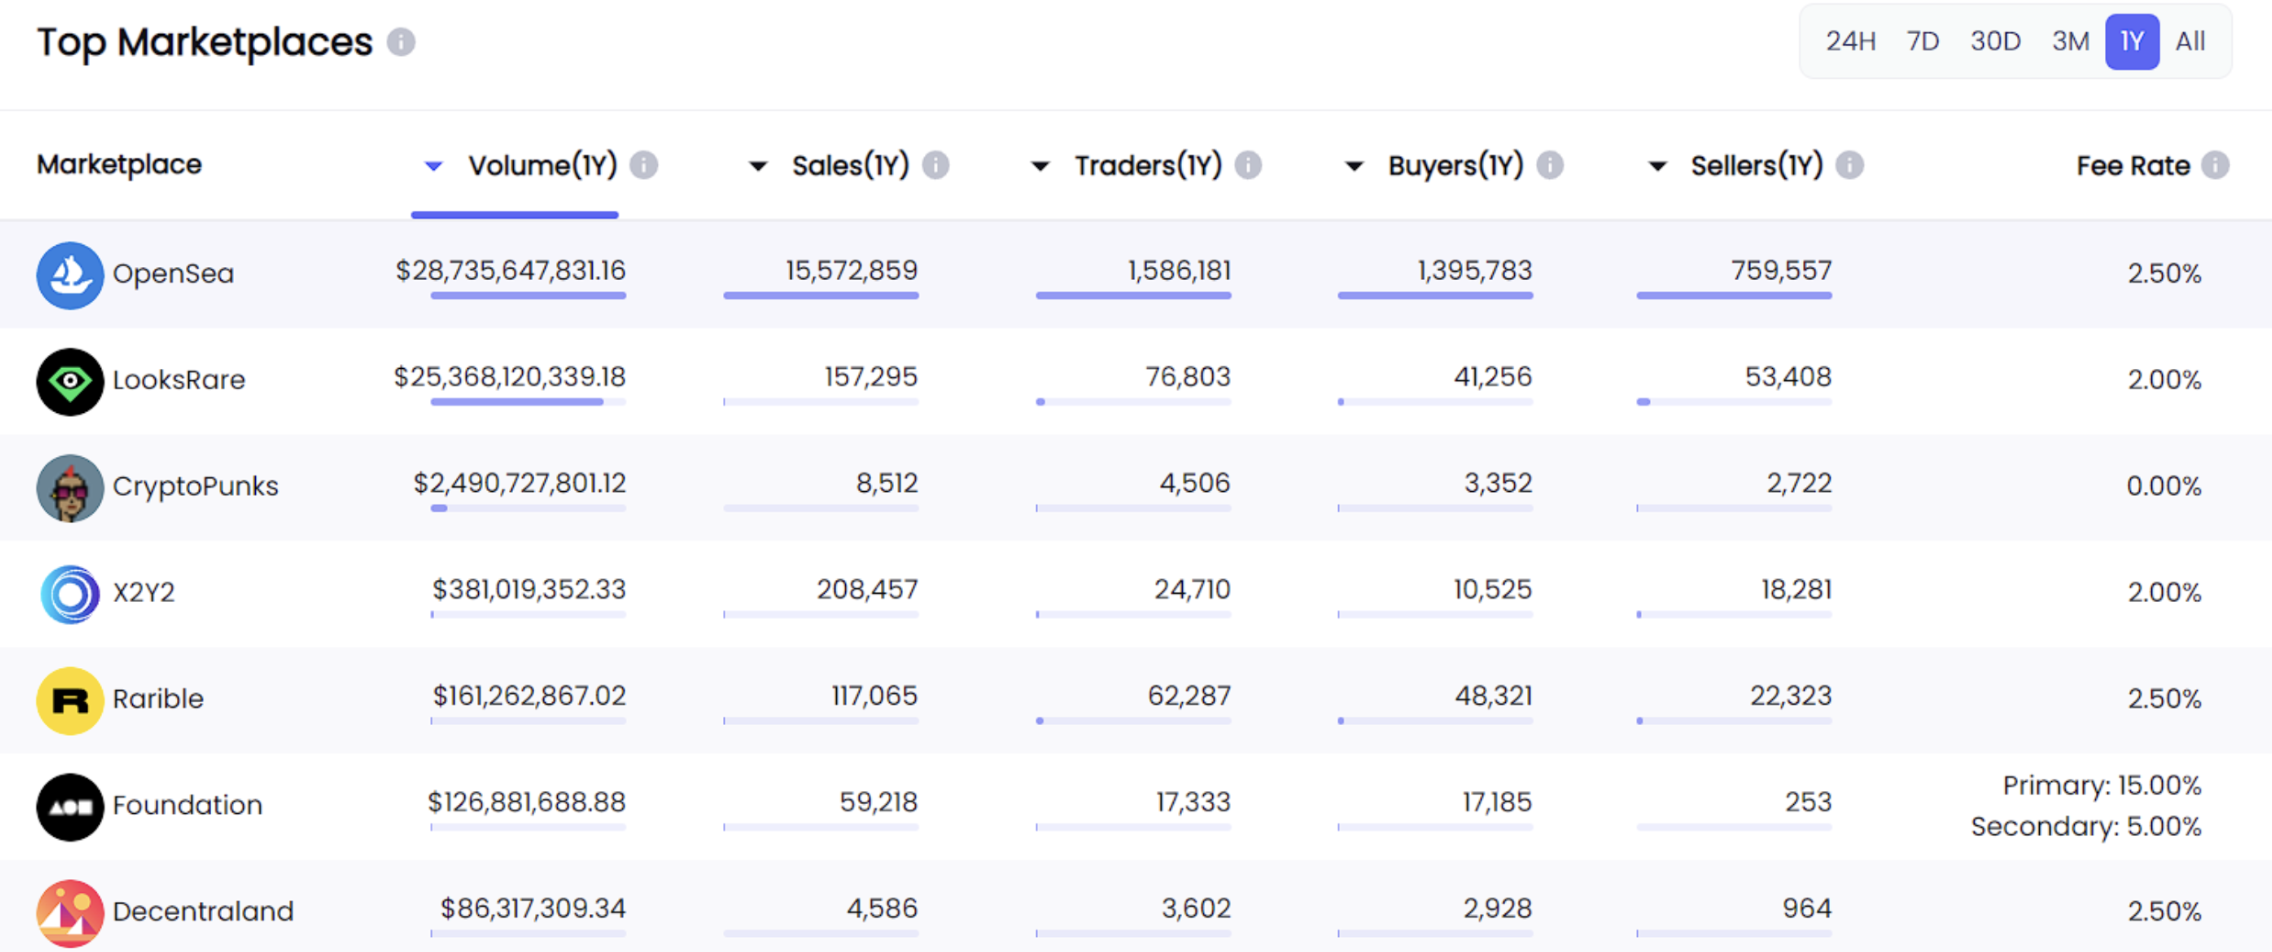The height and width of the screenshot is (952, 2272).
Task: Click the Sales(1Y) info icon
Action: pos(936,165)
